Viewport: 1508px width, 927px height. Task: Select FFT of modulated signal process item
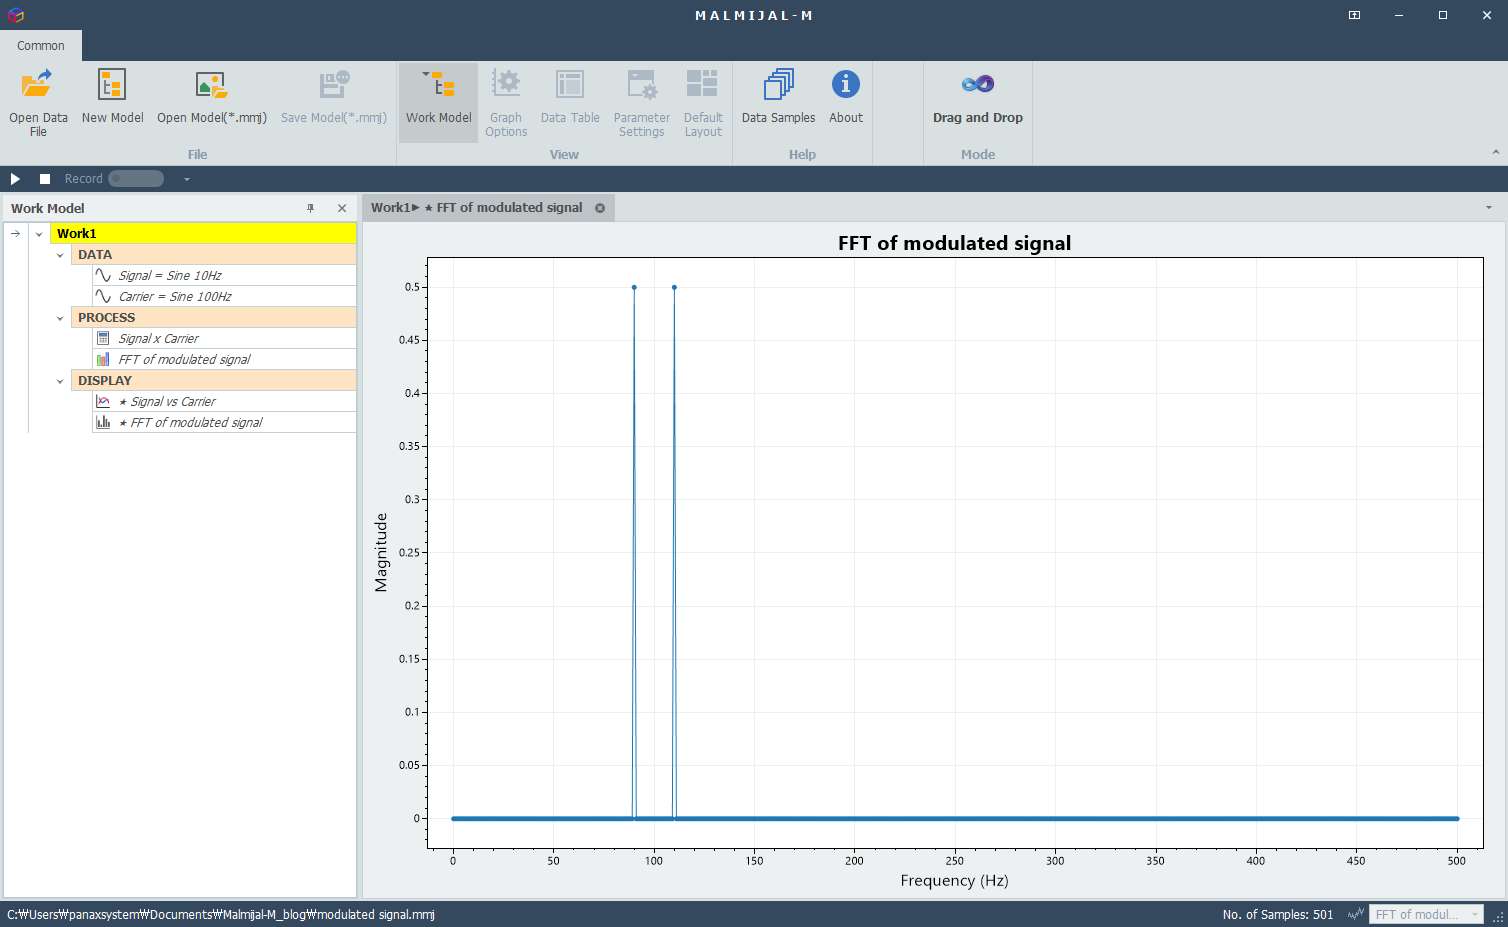click(224, 359)
